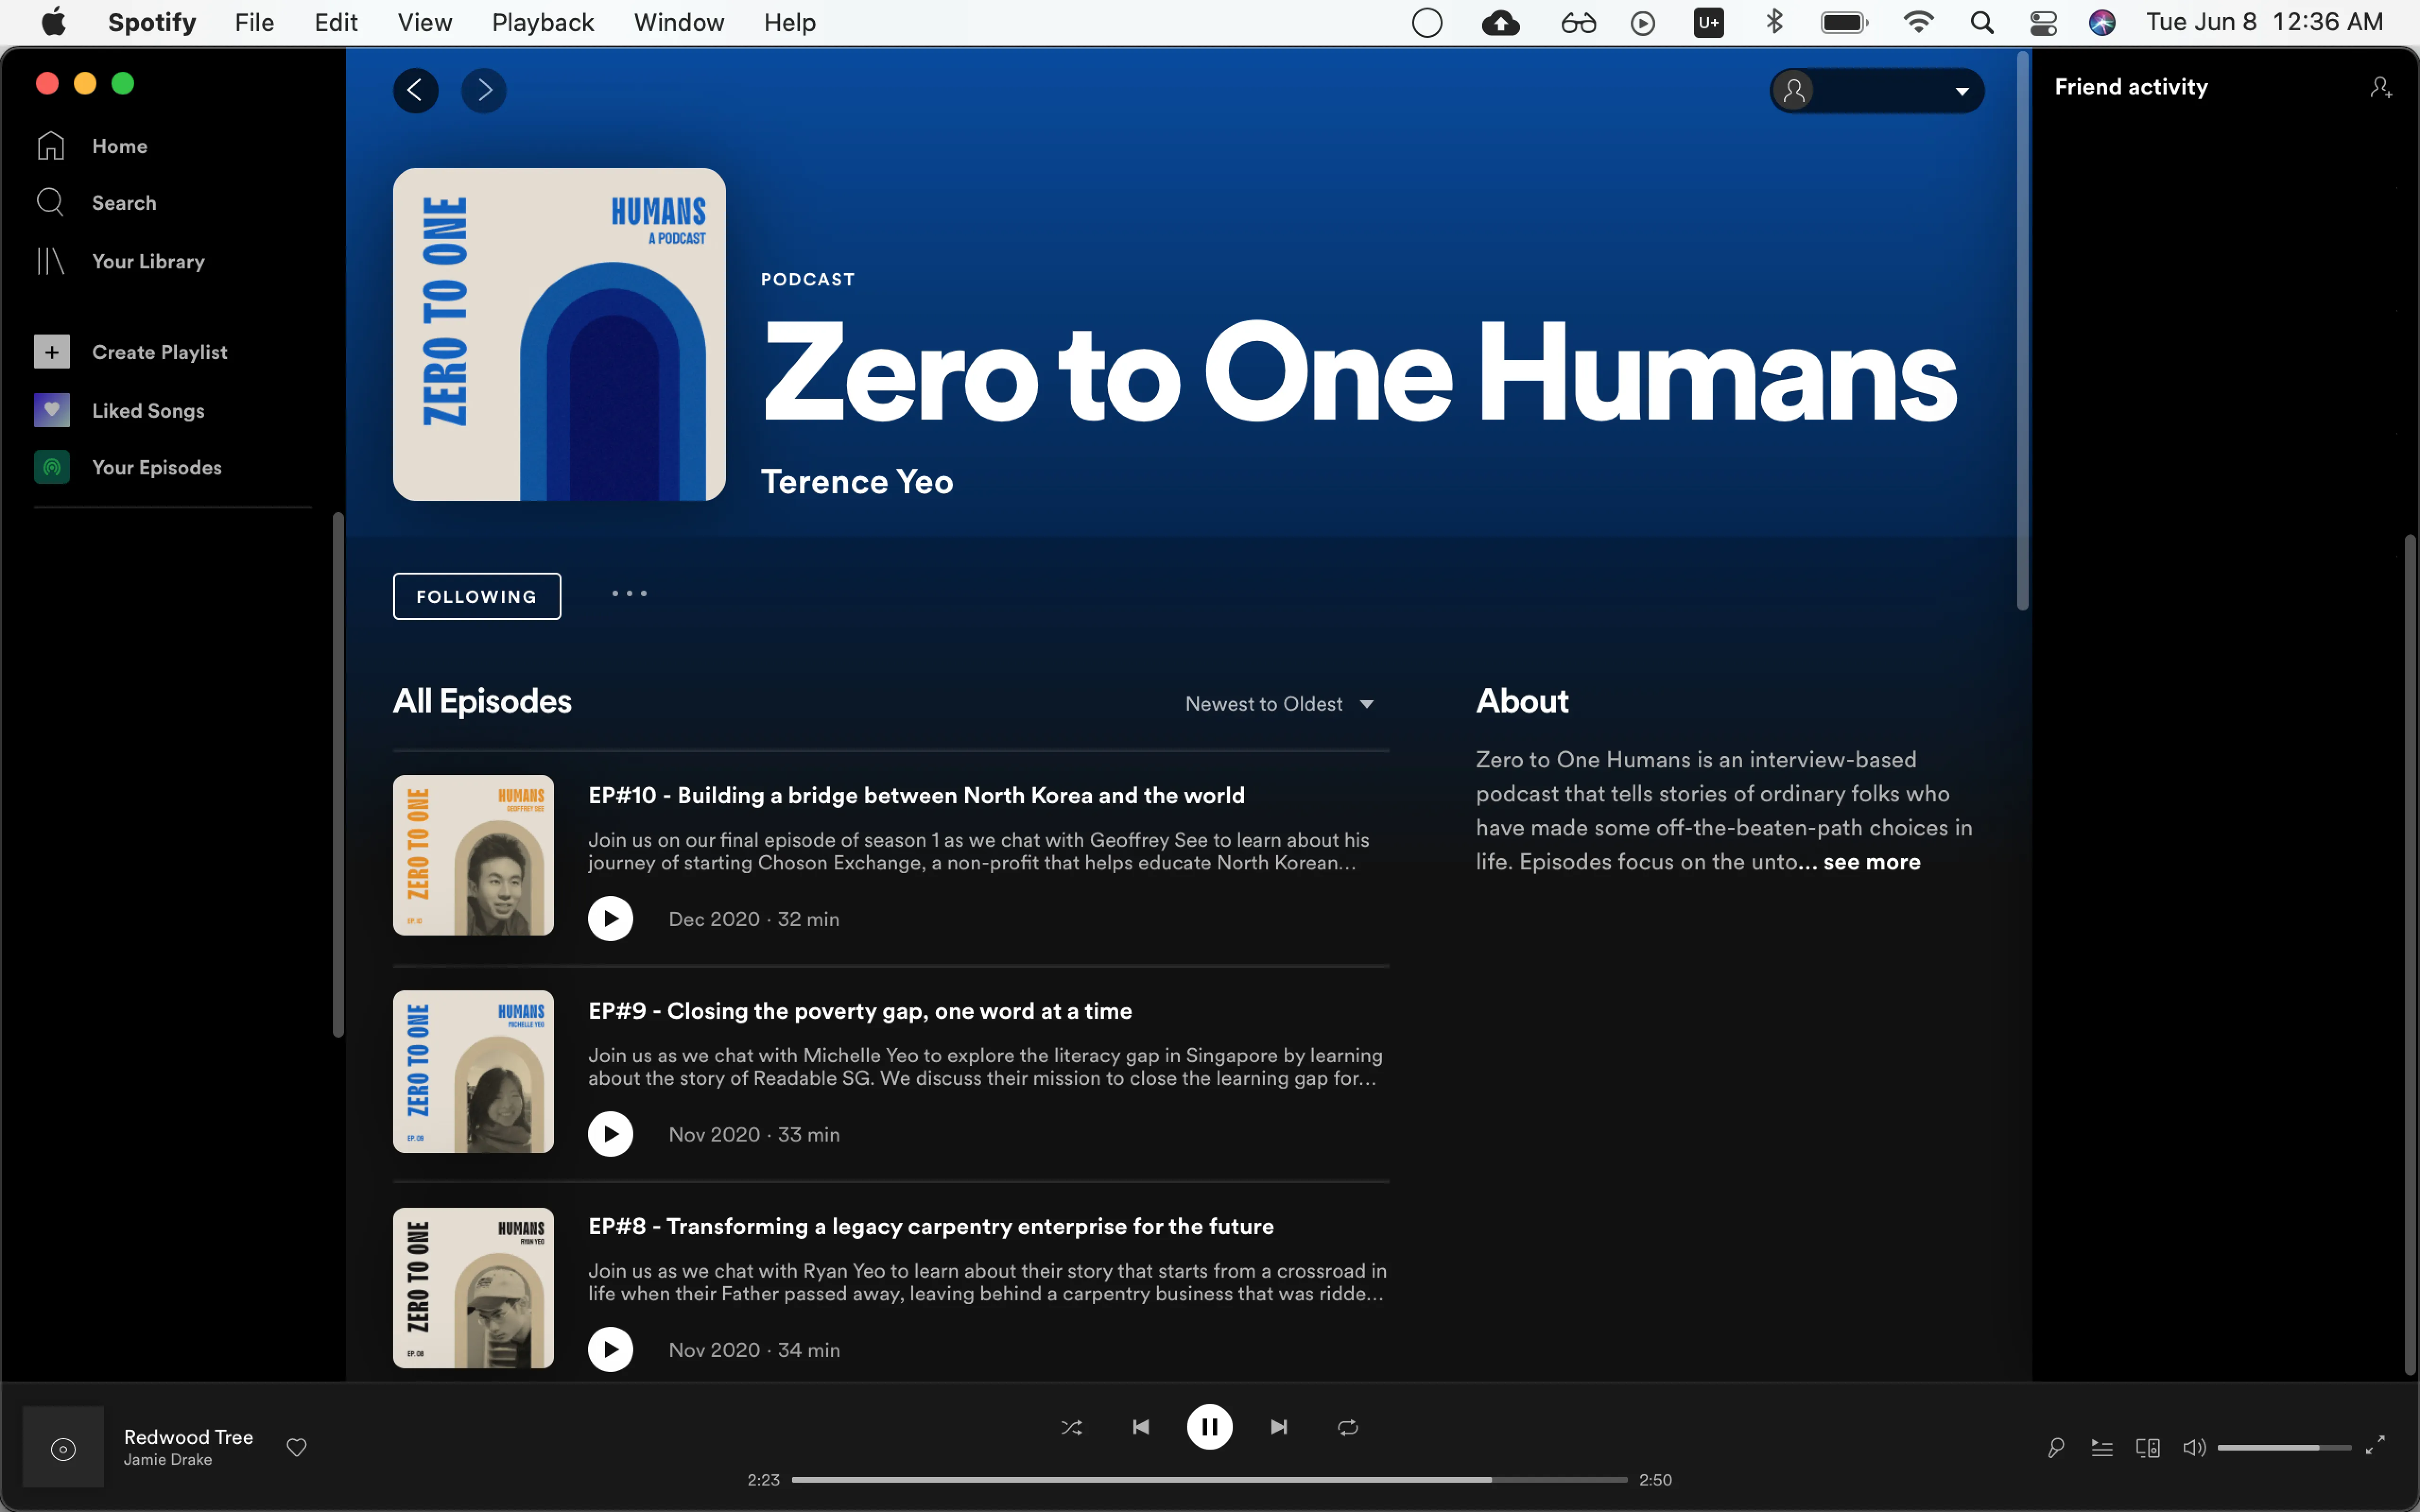Open the Bluetooth menu bar icon
2420x1512 pixels.
tap(1775, 22)
